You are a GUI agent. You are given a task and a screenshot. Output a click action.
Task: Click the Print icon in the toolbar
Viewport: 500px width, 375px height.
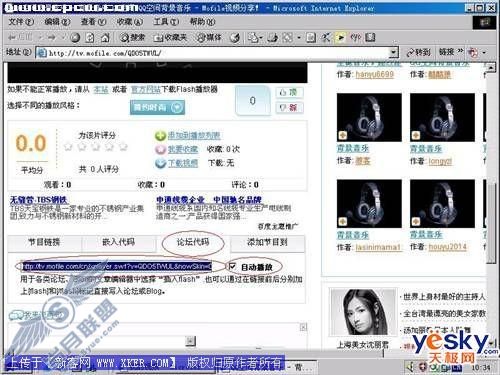[273, 38]
